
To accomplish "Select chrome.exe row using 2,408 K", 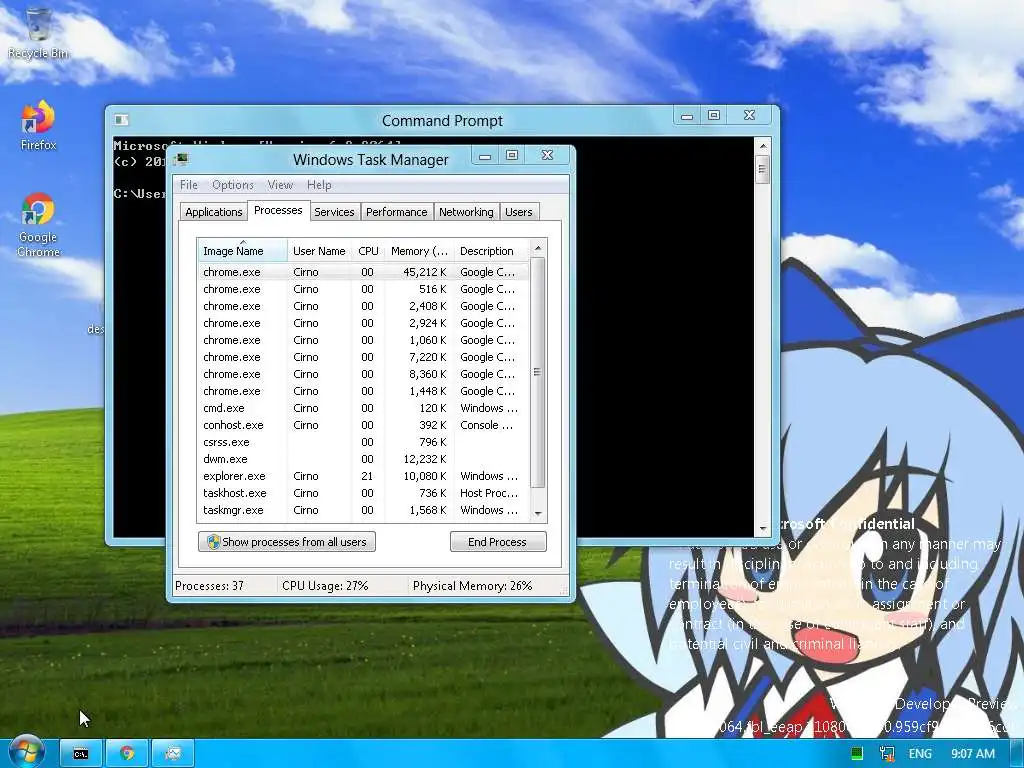I will (x=363, y=306).
